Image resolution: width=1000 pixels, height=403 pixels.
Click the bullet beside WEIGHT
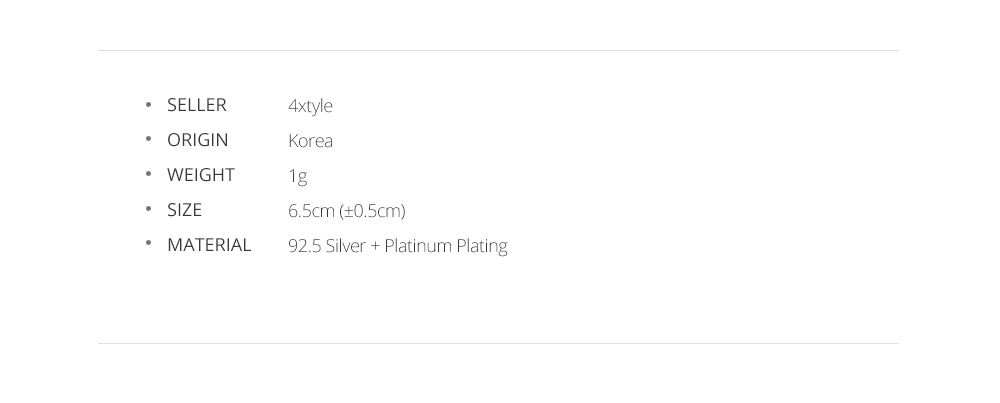(x=149, y=174)
